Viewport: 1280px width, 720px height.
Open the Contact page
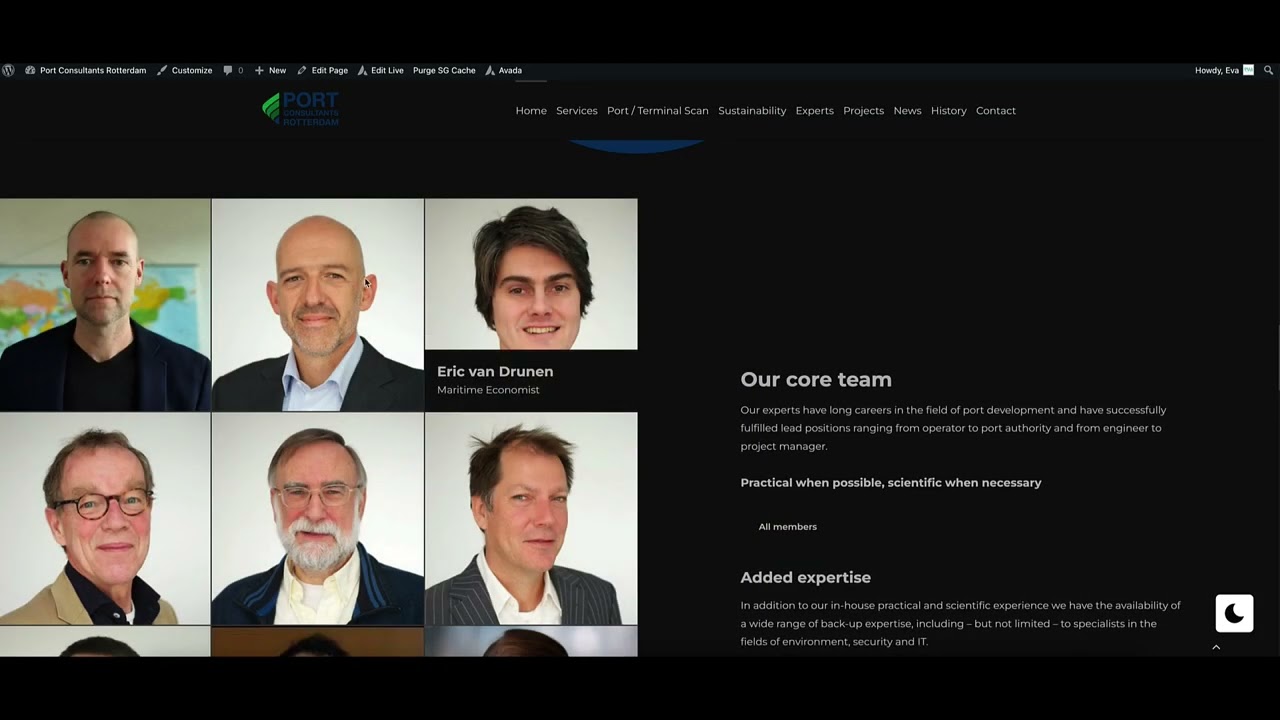996,111
